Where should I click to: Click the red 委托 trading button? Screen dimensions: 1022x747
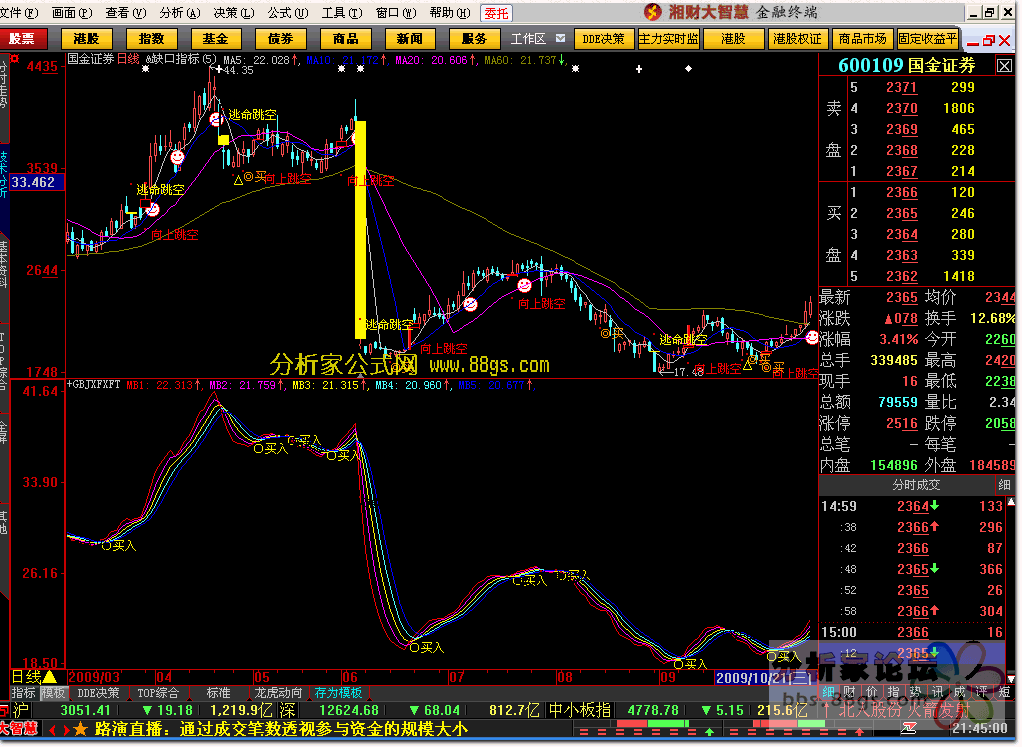tap(497, 13)
